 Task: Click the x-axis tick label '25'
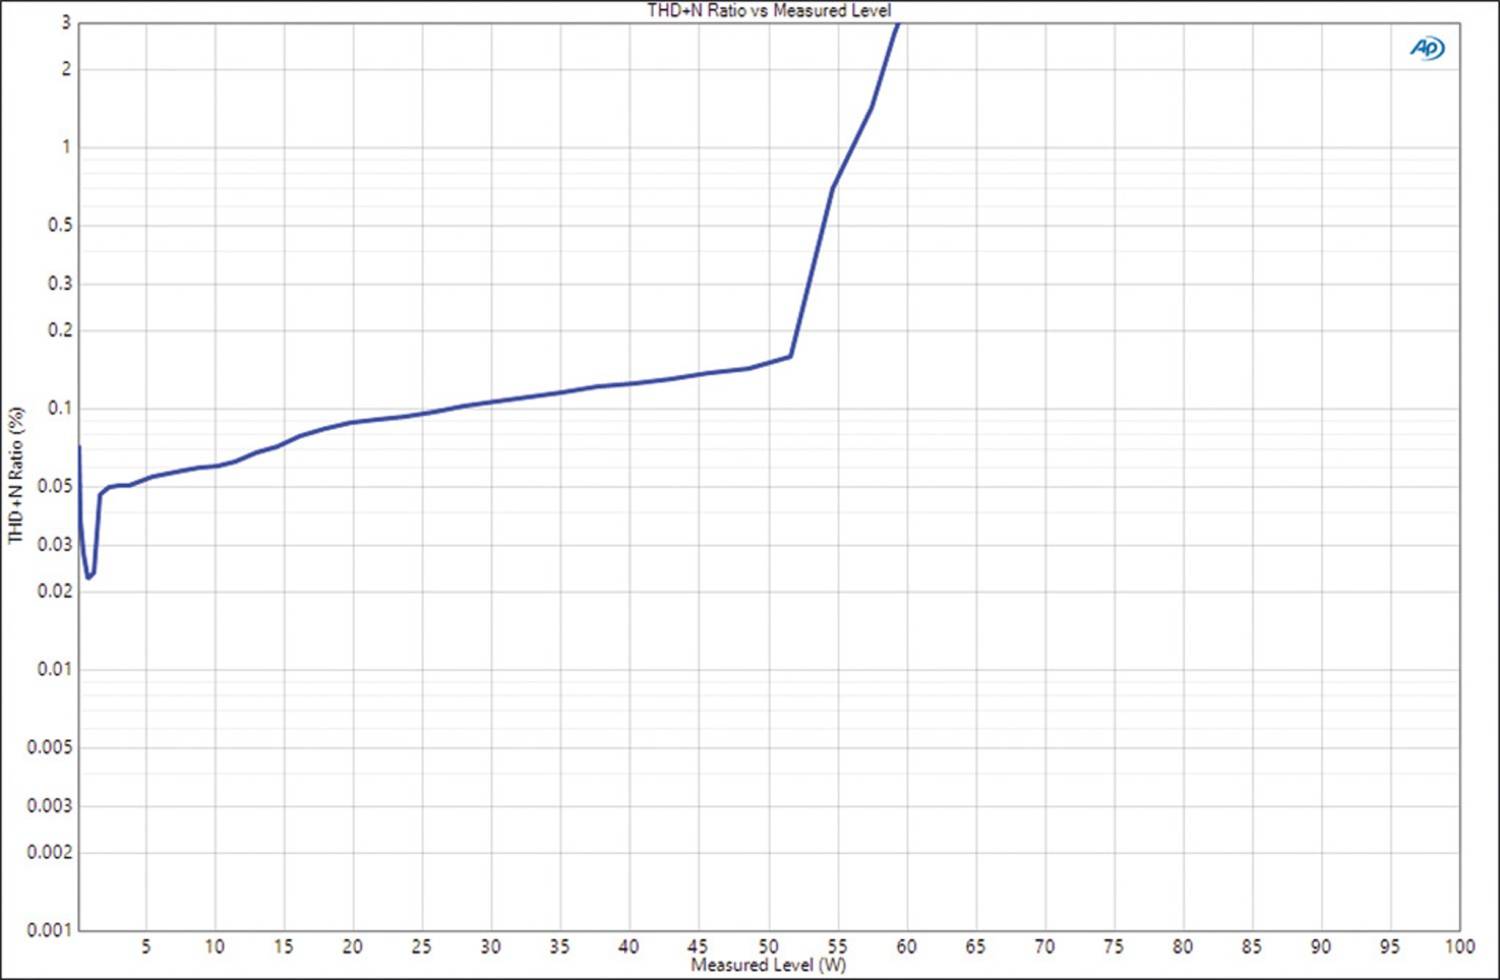point(422,946)
